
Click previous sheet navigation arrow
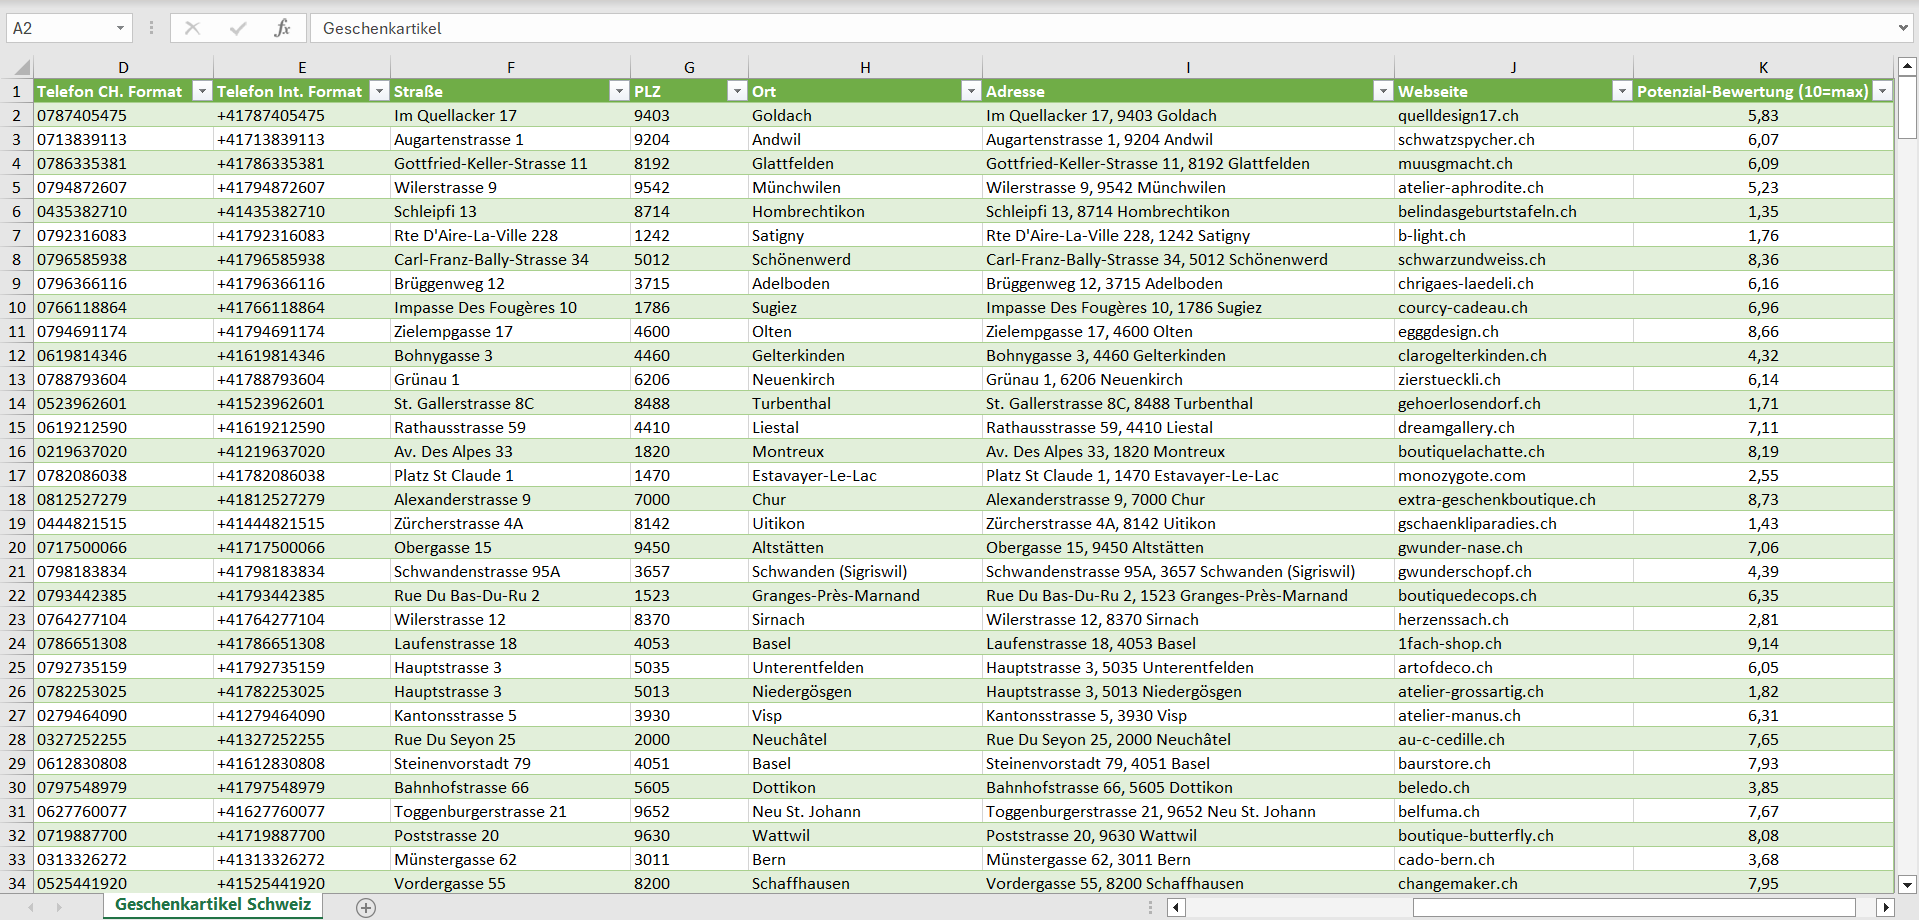[x=31, y=907]
